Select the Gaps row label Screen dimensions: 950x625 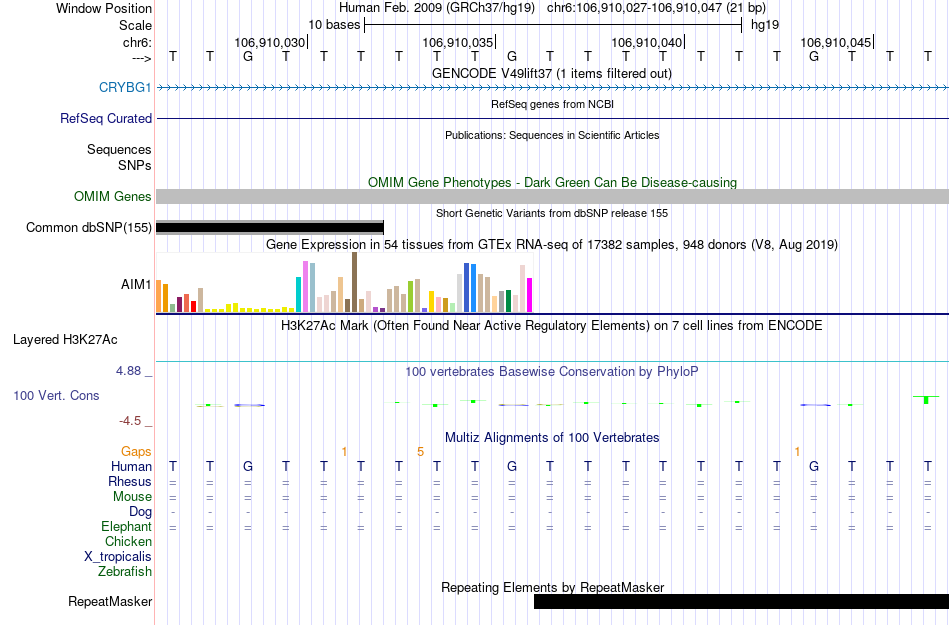pos(136,451)
